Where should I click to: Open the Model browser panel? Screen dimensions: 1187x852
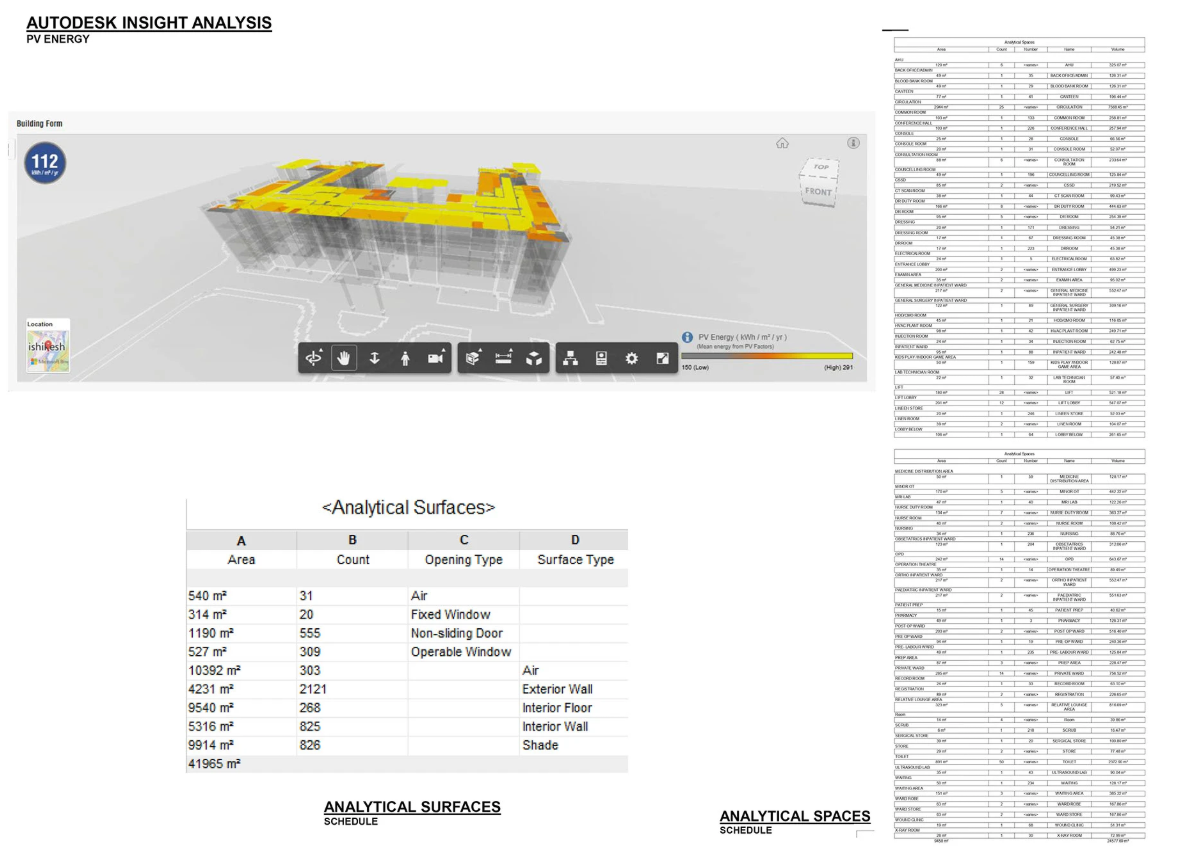(x=571, y=358)
